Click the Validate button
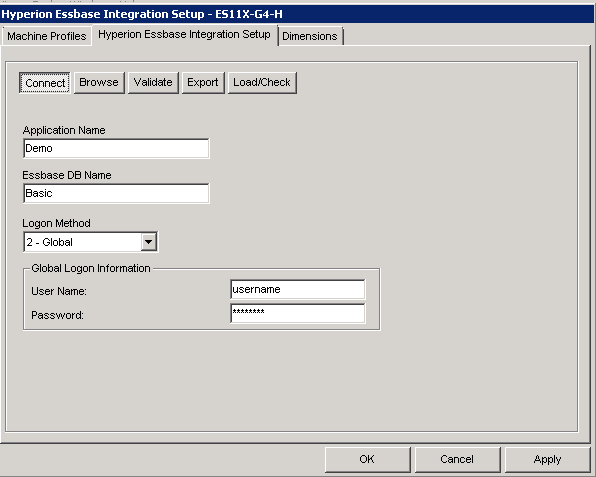The height and width of the screenshot is (477, 596). pos(153,82)
